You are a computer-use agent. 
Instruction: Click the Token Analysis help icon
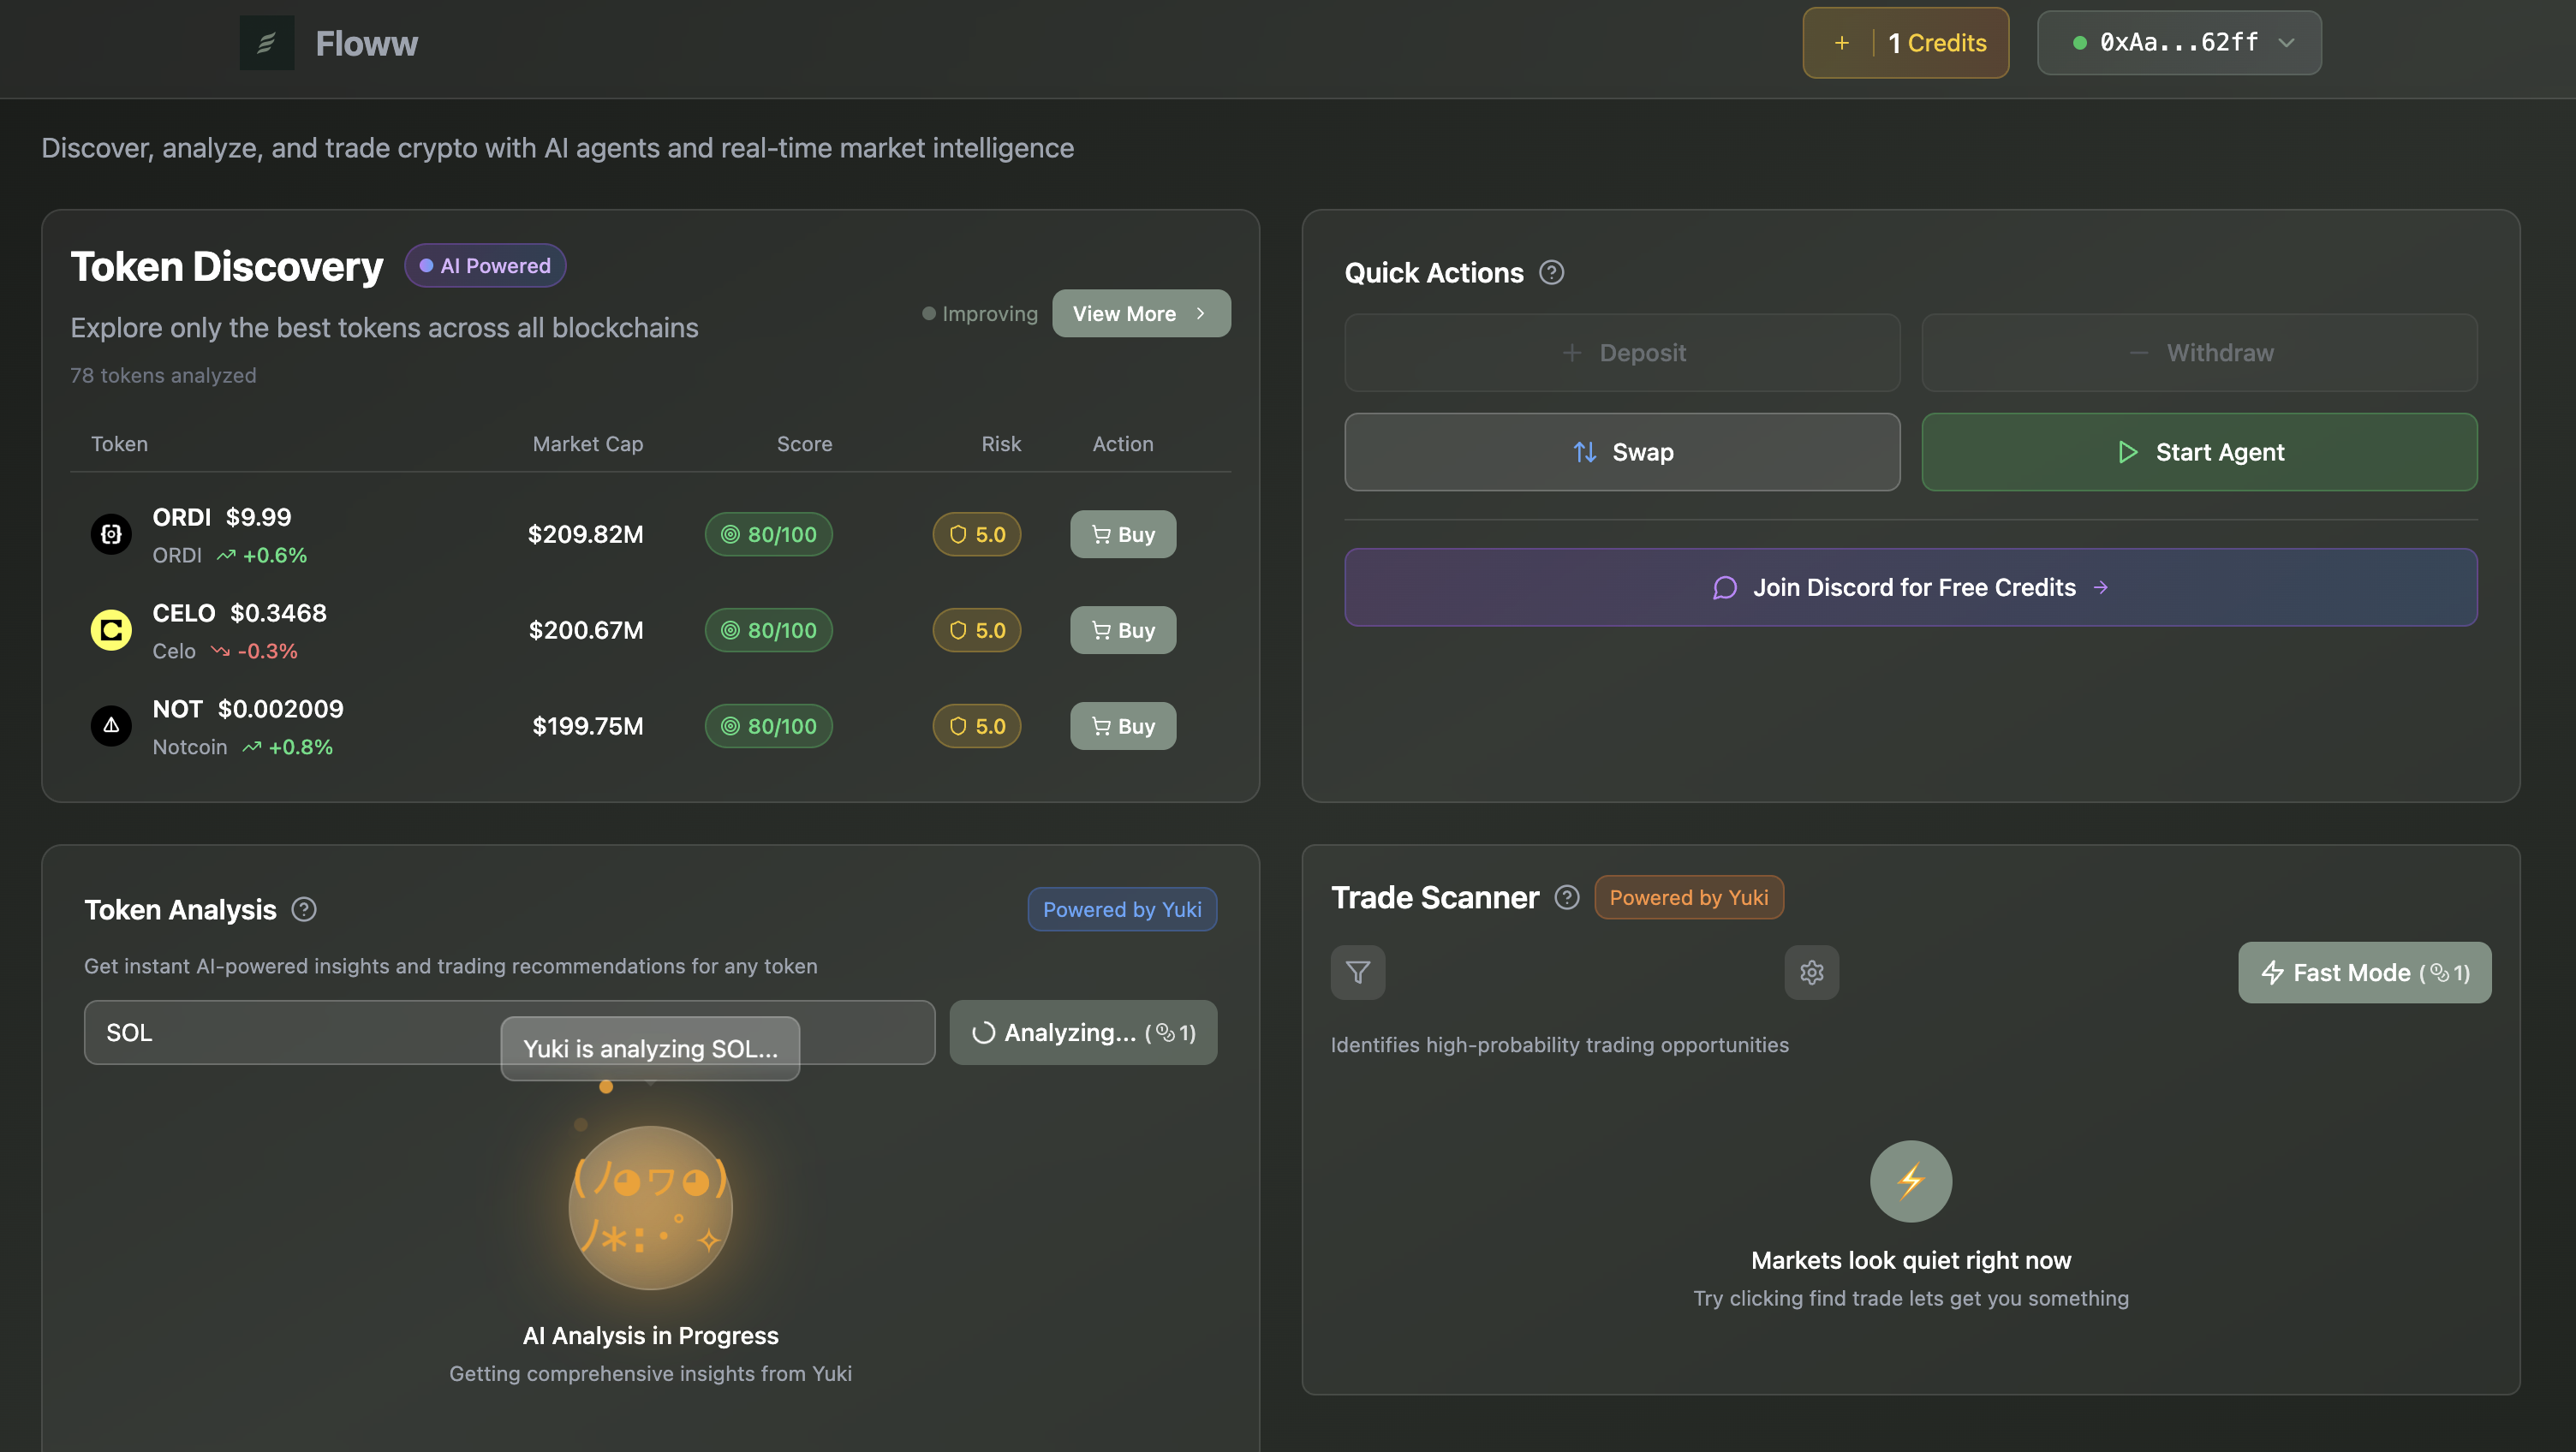click(304, 909)
